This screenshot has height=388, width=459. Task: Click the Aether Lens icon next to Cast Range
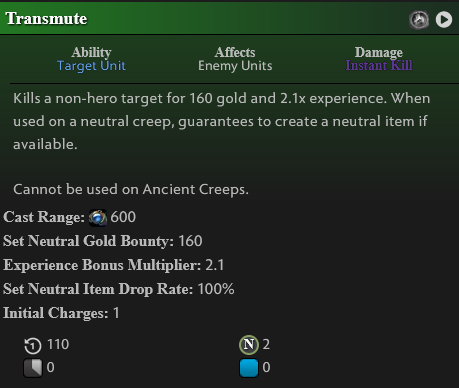click(x=98, y=218)
